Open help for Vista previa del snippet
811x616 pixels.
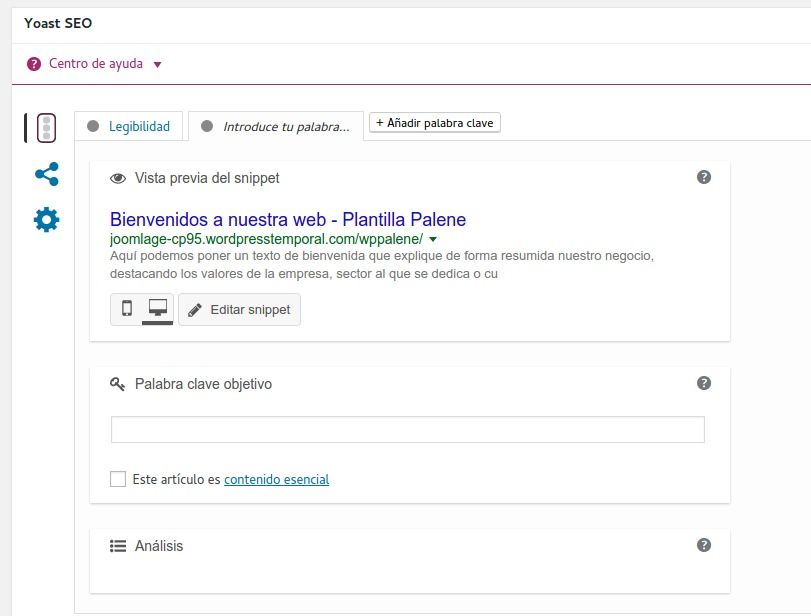tap(703, 177)
